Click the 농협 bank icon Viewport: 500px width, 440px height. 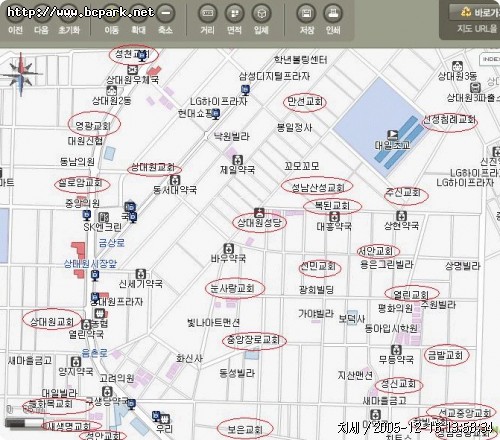pos(100,314)
